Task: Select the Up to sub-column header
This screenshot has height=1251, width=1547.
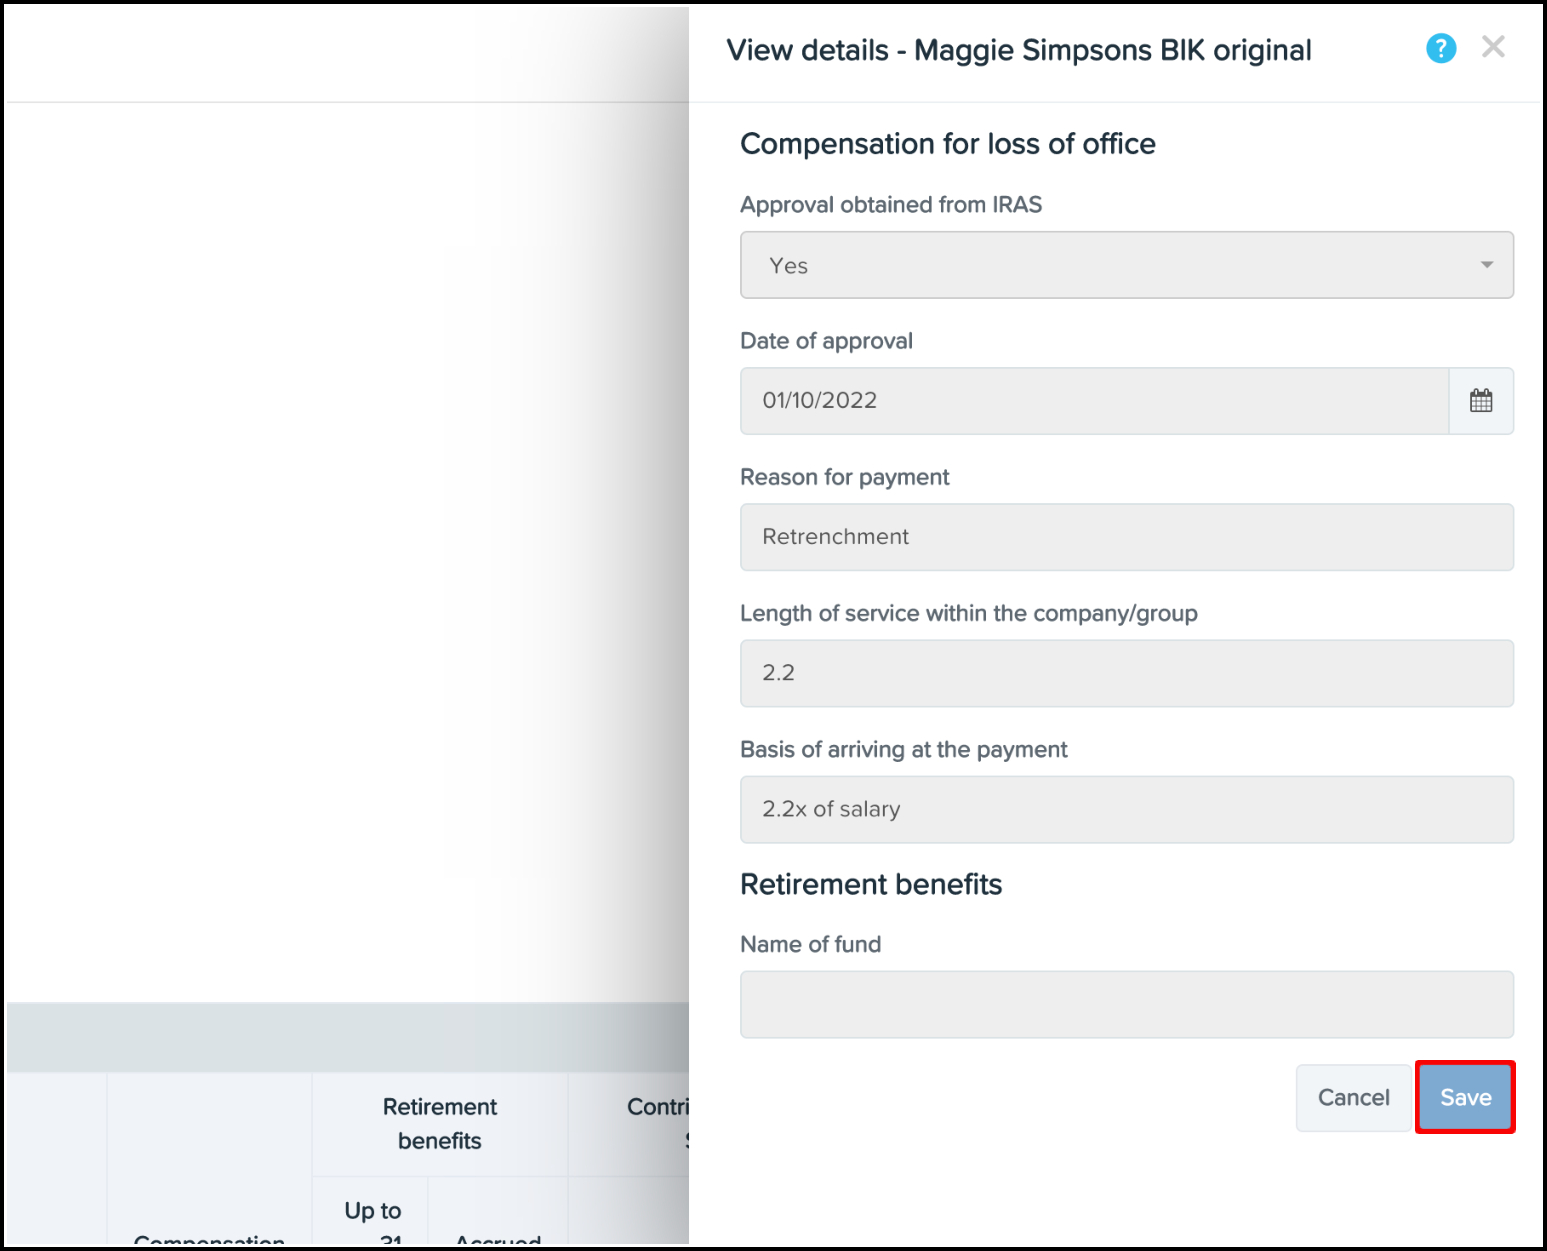Action: tap(372, 1212)
